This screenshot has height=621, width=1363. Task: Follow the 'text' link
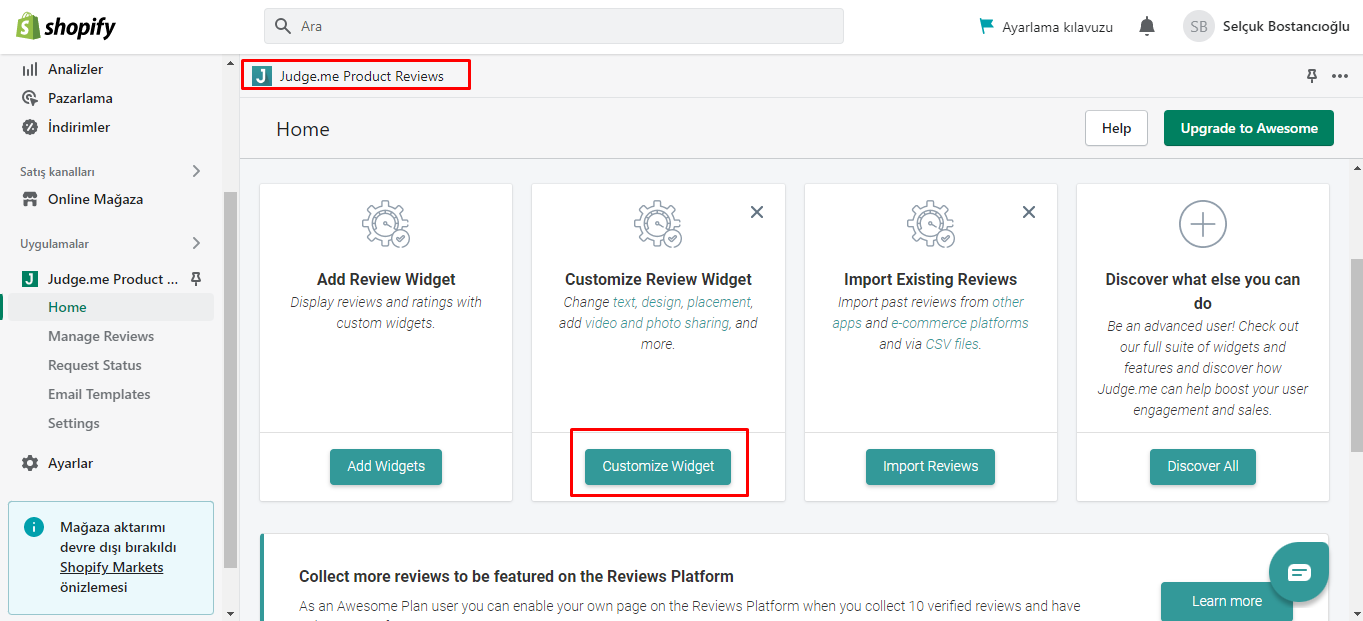(x=624, y=302)
